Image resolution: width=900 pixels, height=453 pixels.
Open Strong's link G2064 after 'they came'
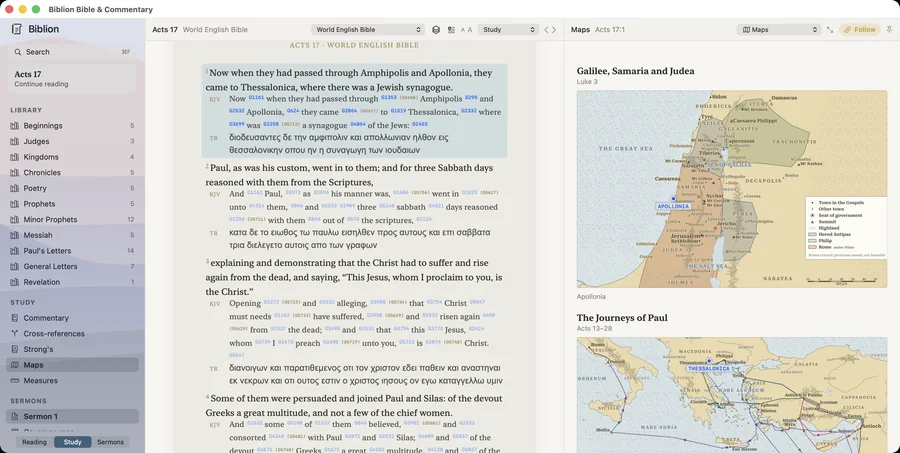click(x=349, y=111)
